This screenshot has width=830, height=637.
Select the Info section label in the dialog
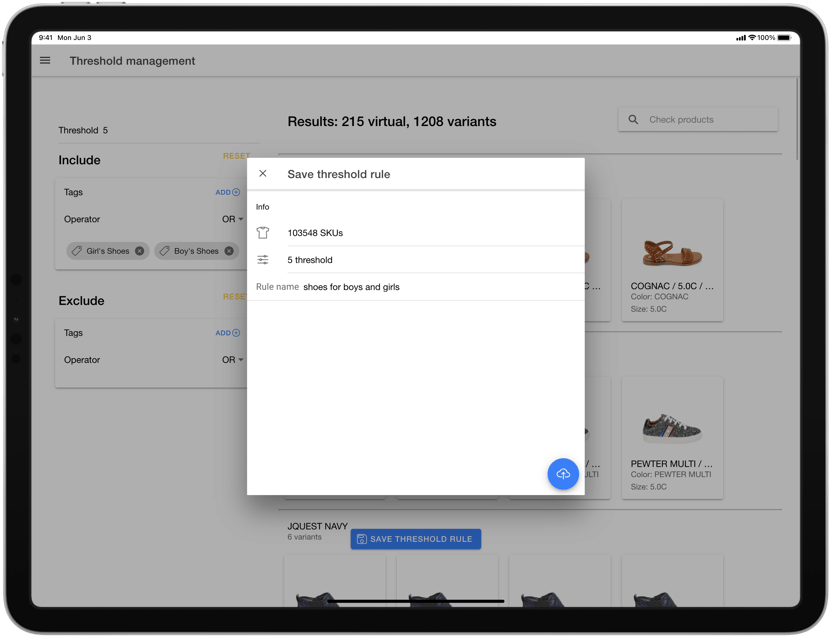pyautogui.click(x=262, y=206)
